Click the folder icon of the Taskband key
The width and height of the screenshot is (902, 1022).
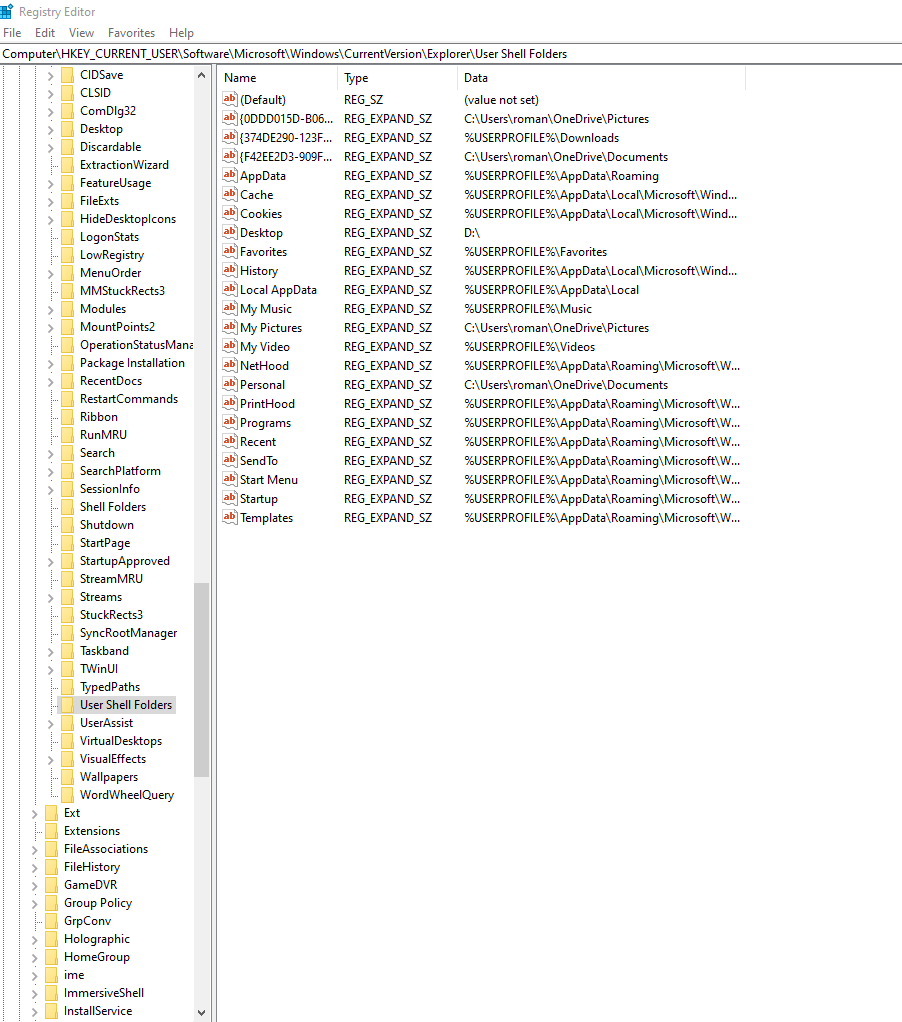pyautogui.click(x=67, y=650)
